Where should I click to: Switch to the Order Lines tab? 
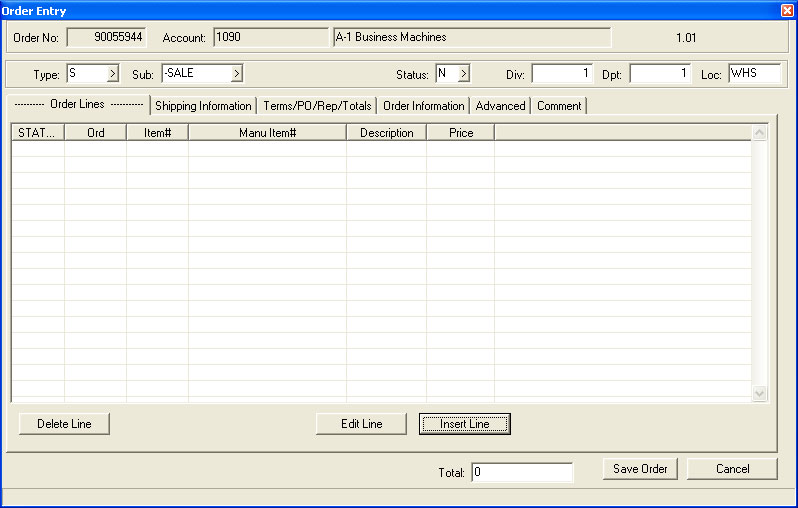tap(78, 104)
